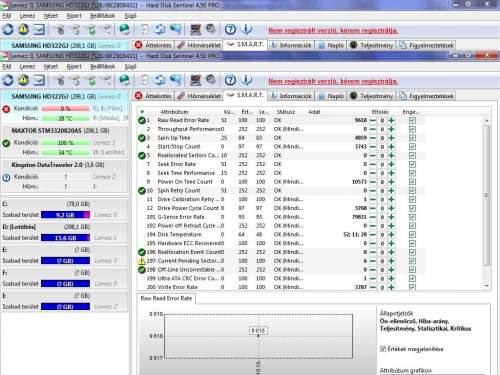Toggle the checkbox on Seek Error Rate row
The height and width of the screenshot is (375, 500).
click(412, 164)
